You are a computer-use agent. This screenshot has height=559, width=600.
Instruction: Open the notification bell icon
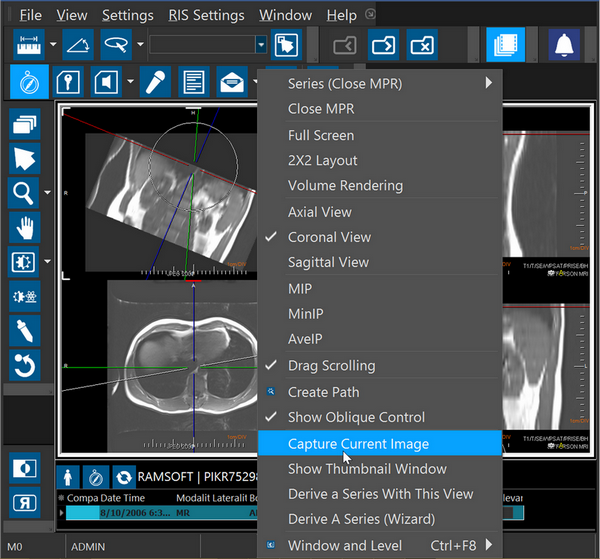click(563, 44)
